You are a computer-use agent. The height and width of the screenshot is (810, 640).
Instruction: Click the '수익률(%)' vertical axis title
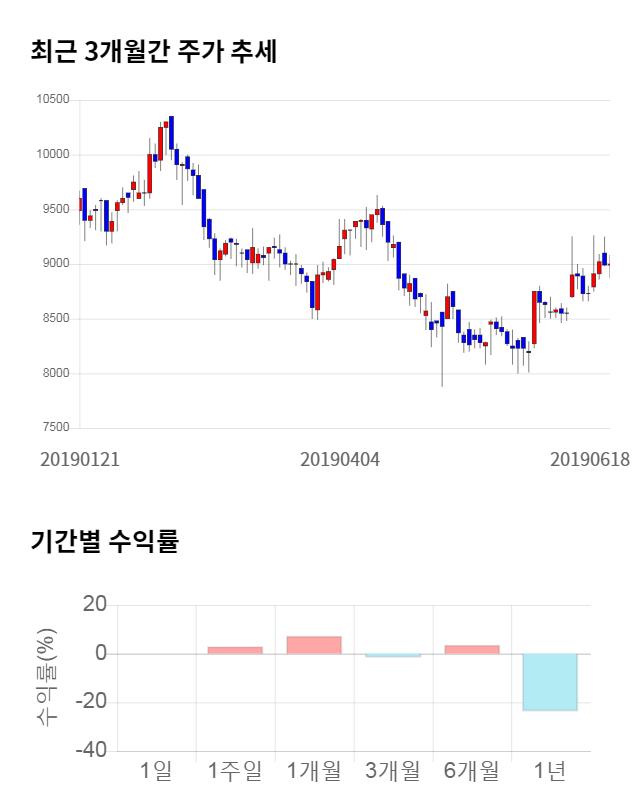click(x=47, y=677)
